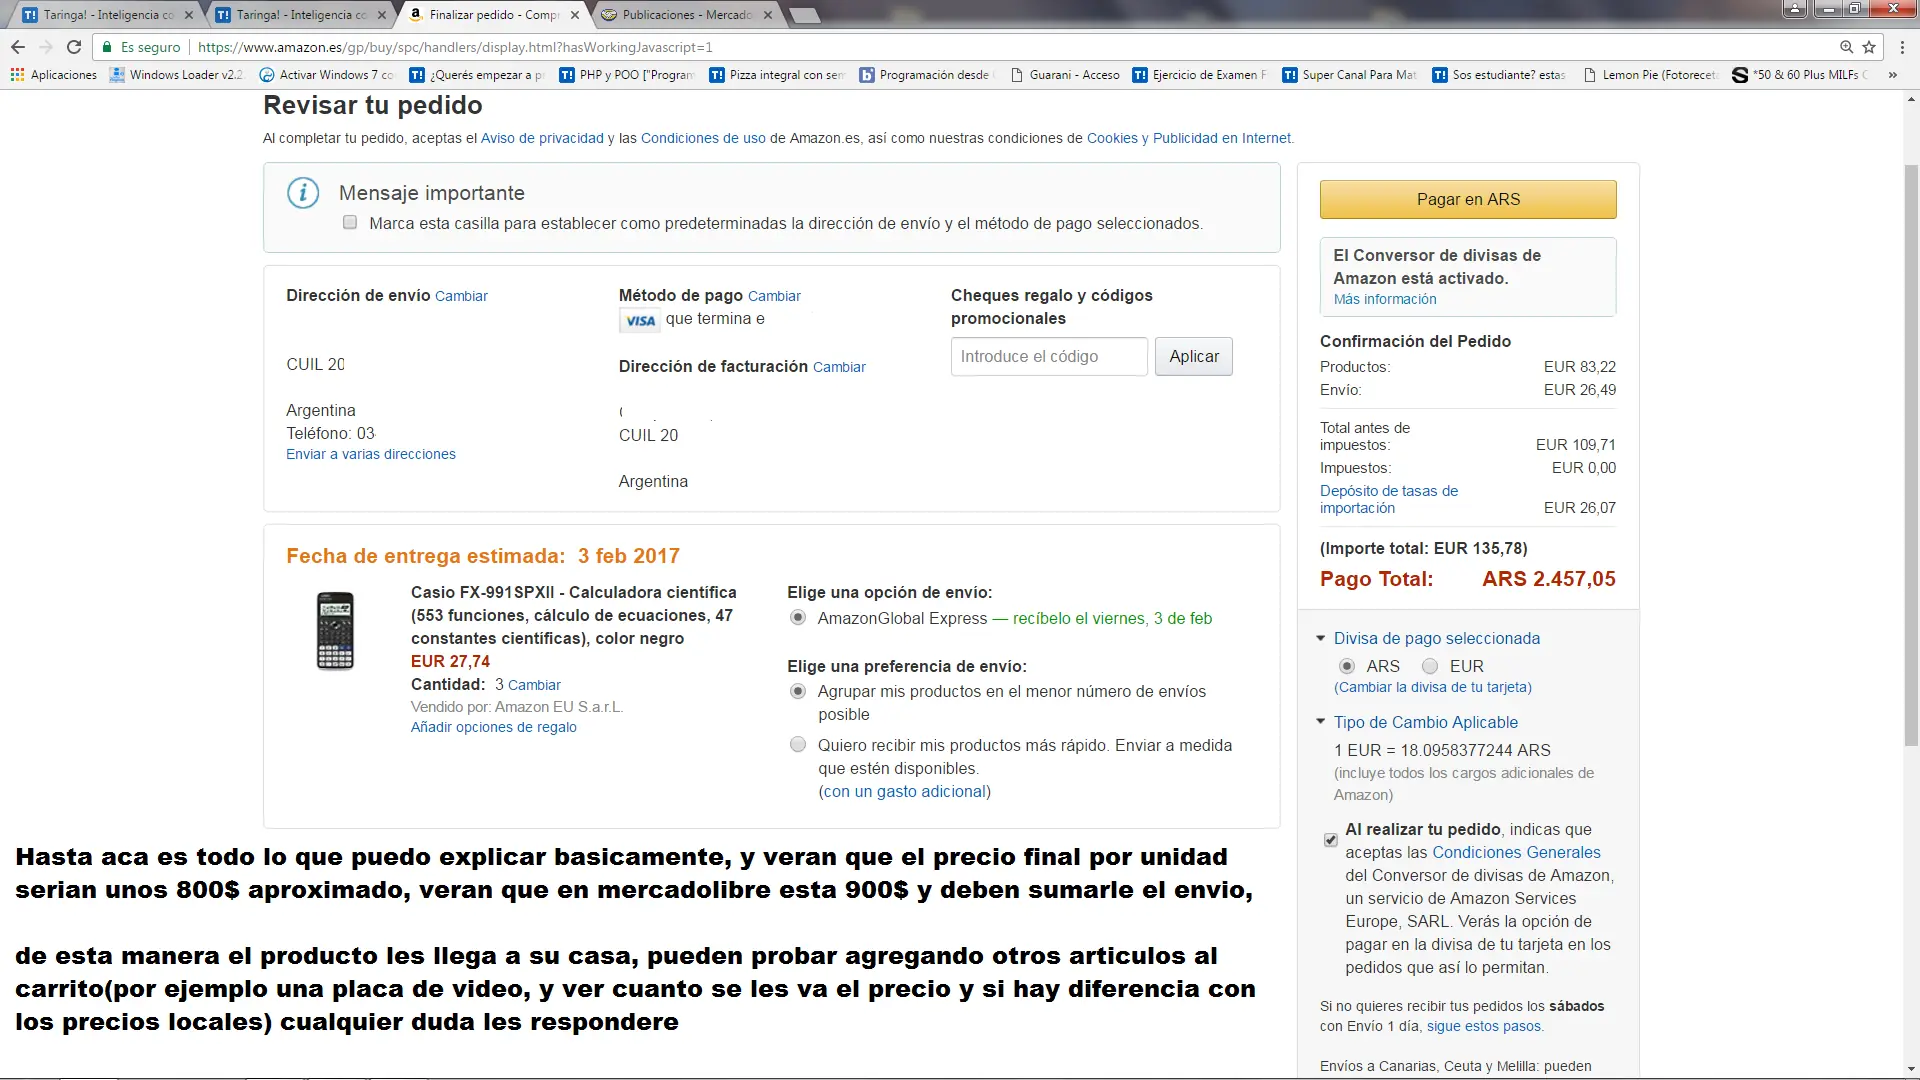This screenshot has width=1920, height=1080.
Task: Click the scrollbar up arrow
Action: click(1911, 99)
